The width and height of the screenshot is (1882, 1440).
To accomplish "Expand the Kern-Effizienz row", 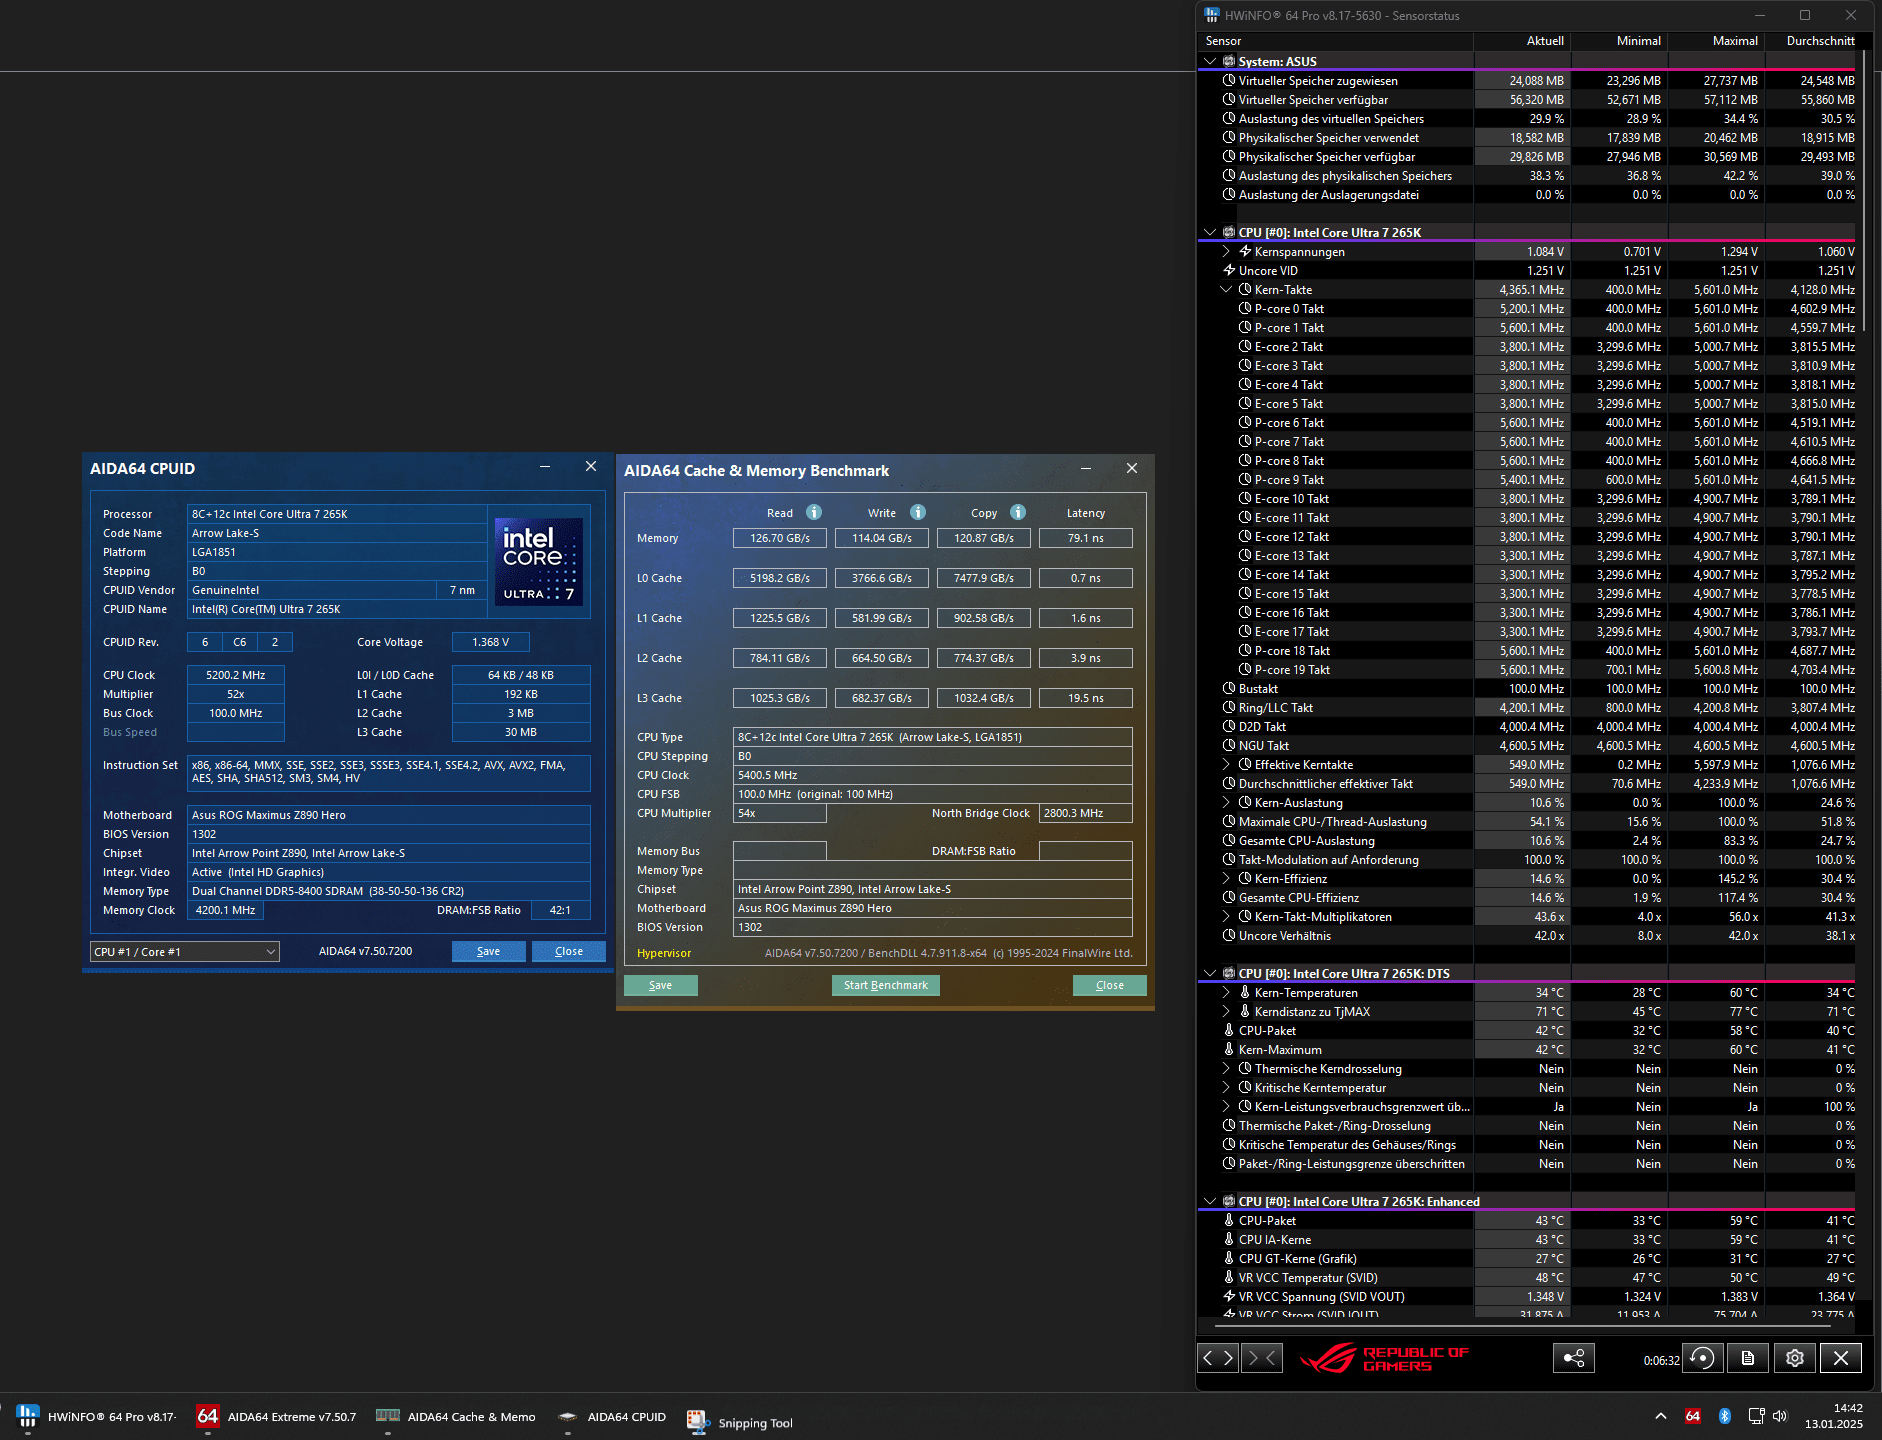I will tap(1226, 879).
